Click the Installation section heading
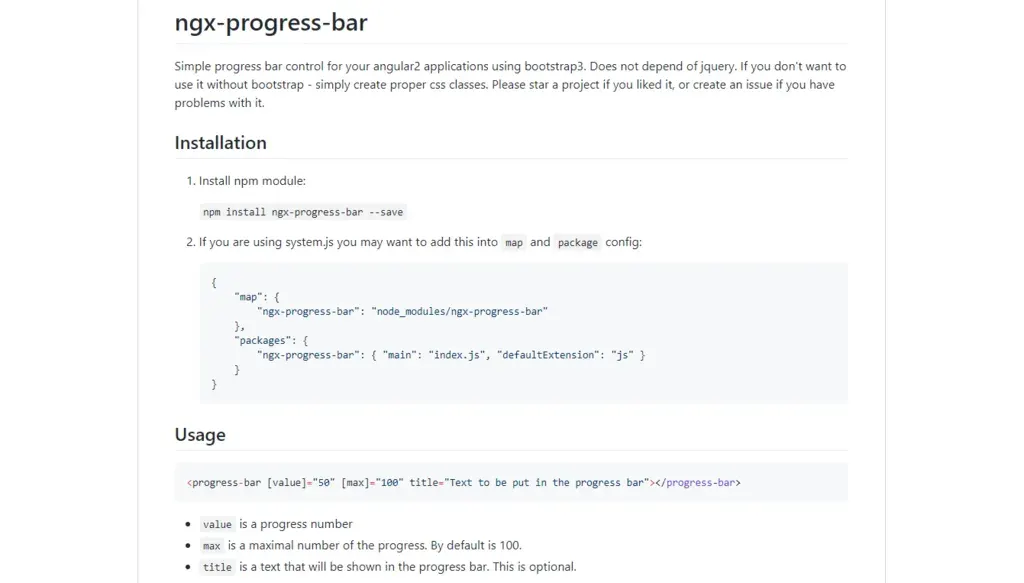The width and height of the screenshot is (1024, 583). (x=220, y=142)
